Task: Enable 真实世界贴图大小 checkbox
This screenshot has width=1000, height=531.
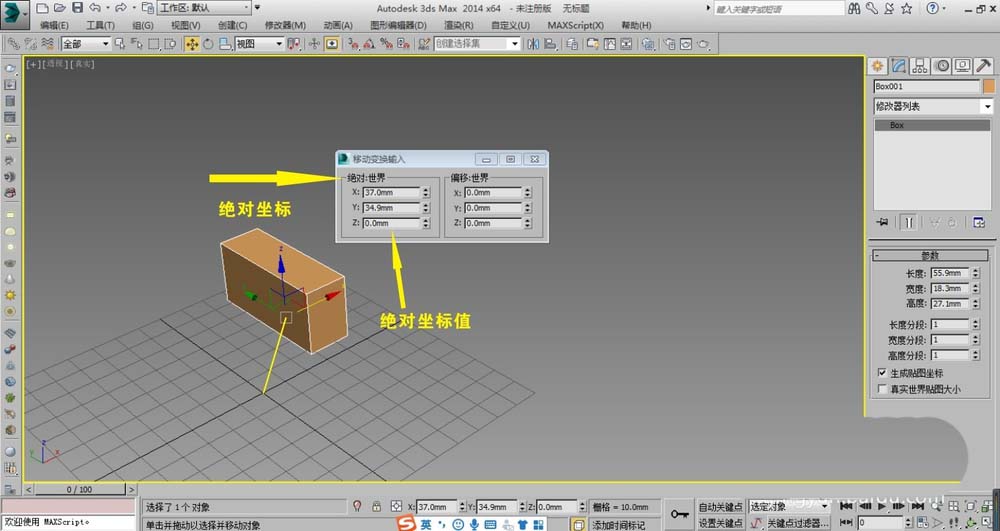Action: tap(883, 389)
